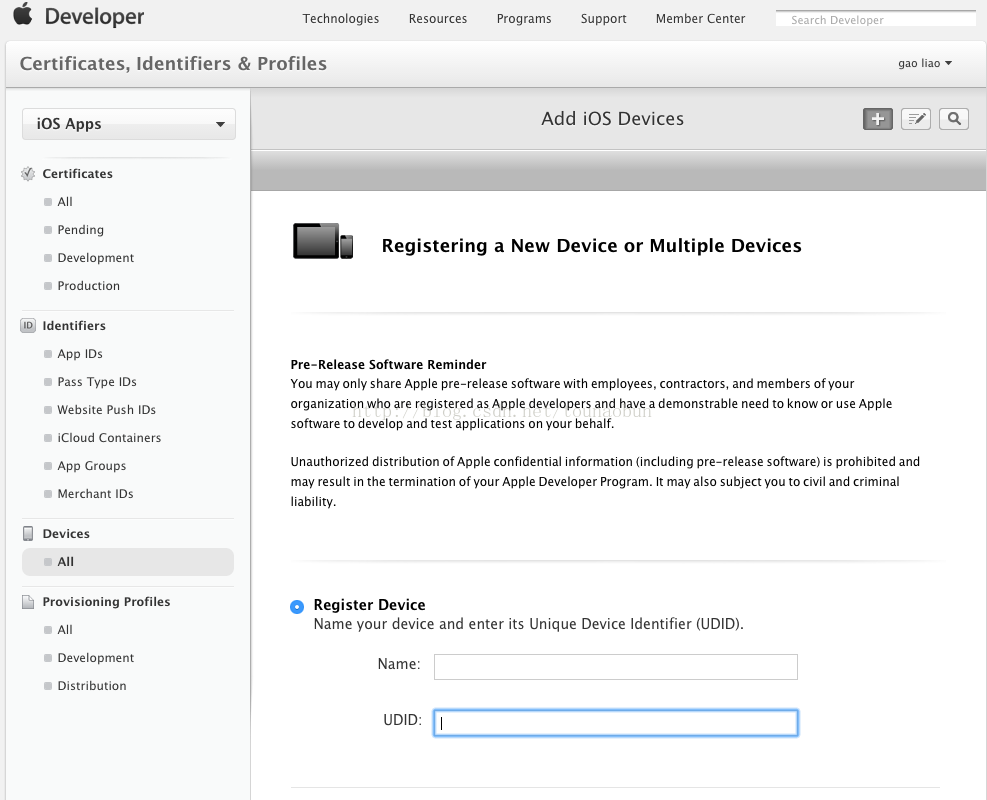987x800 pixels.
Task: Click the Identifiers ID badge icon
Action: pyautogui.click(x=28, y=325)
